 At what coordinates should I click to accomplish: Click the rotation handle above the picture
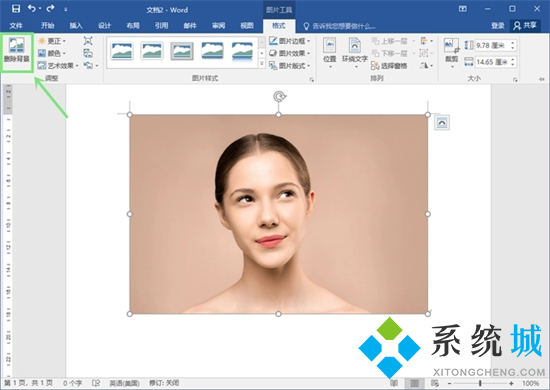coord(280,96)
